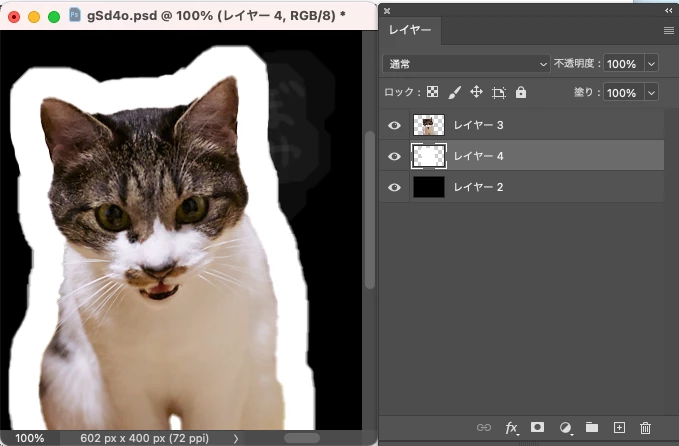Image resolution: width=679 pixels, height=446 pixels.
Task: Open the 不透明度 opacity slider arrow
Action: (x=651, y=64)
